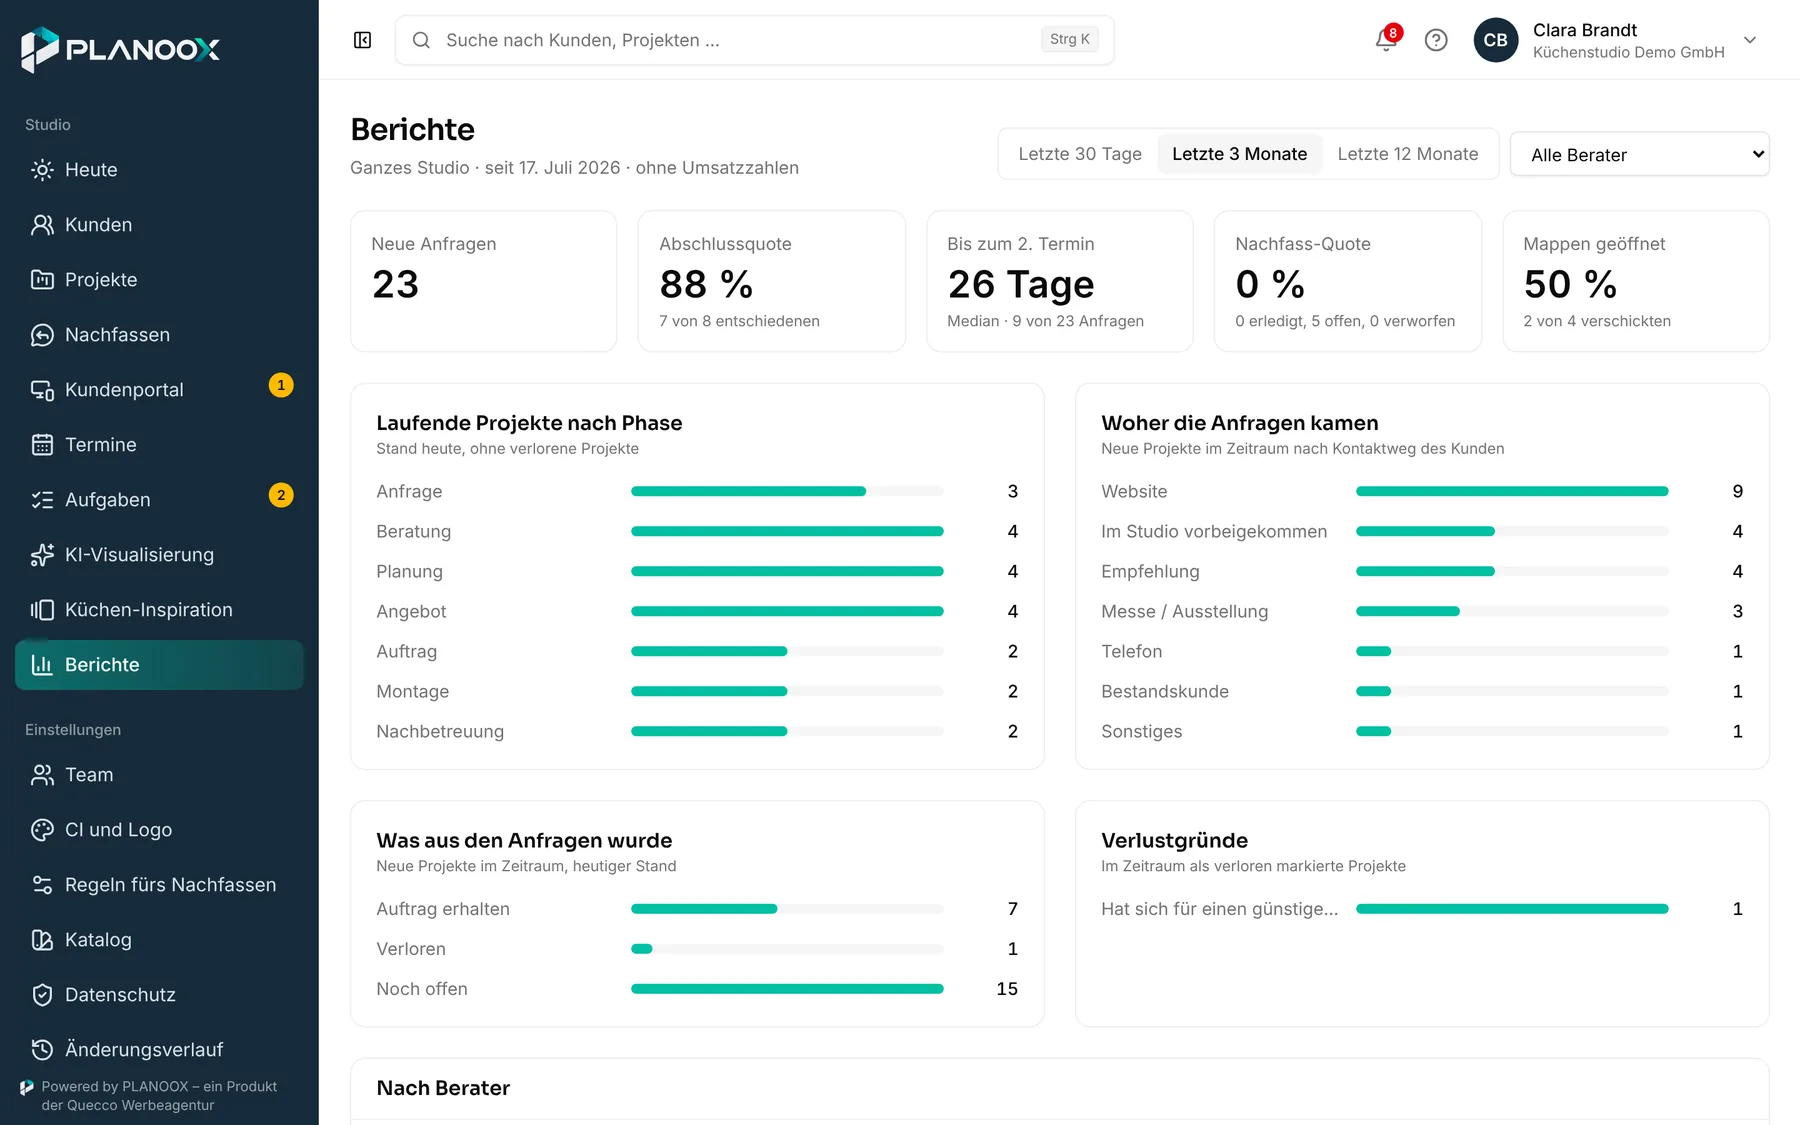Screen dimensions: 1800x1125
Task: Open the Alle Berater dropdown
Action: coord(1639,154)
